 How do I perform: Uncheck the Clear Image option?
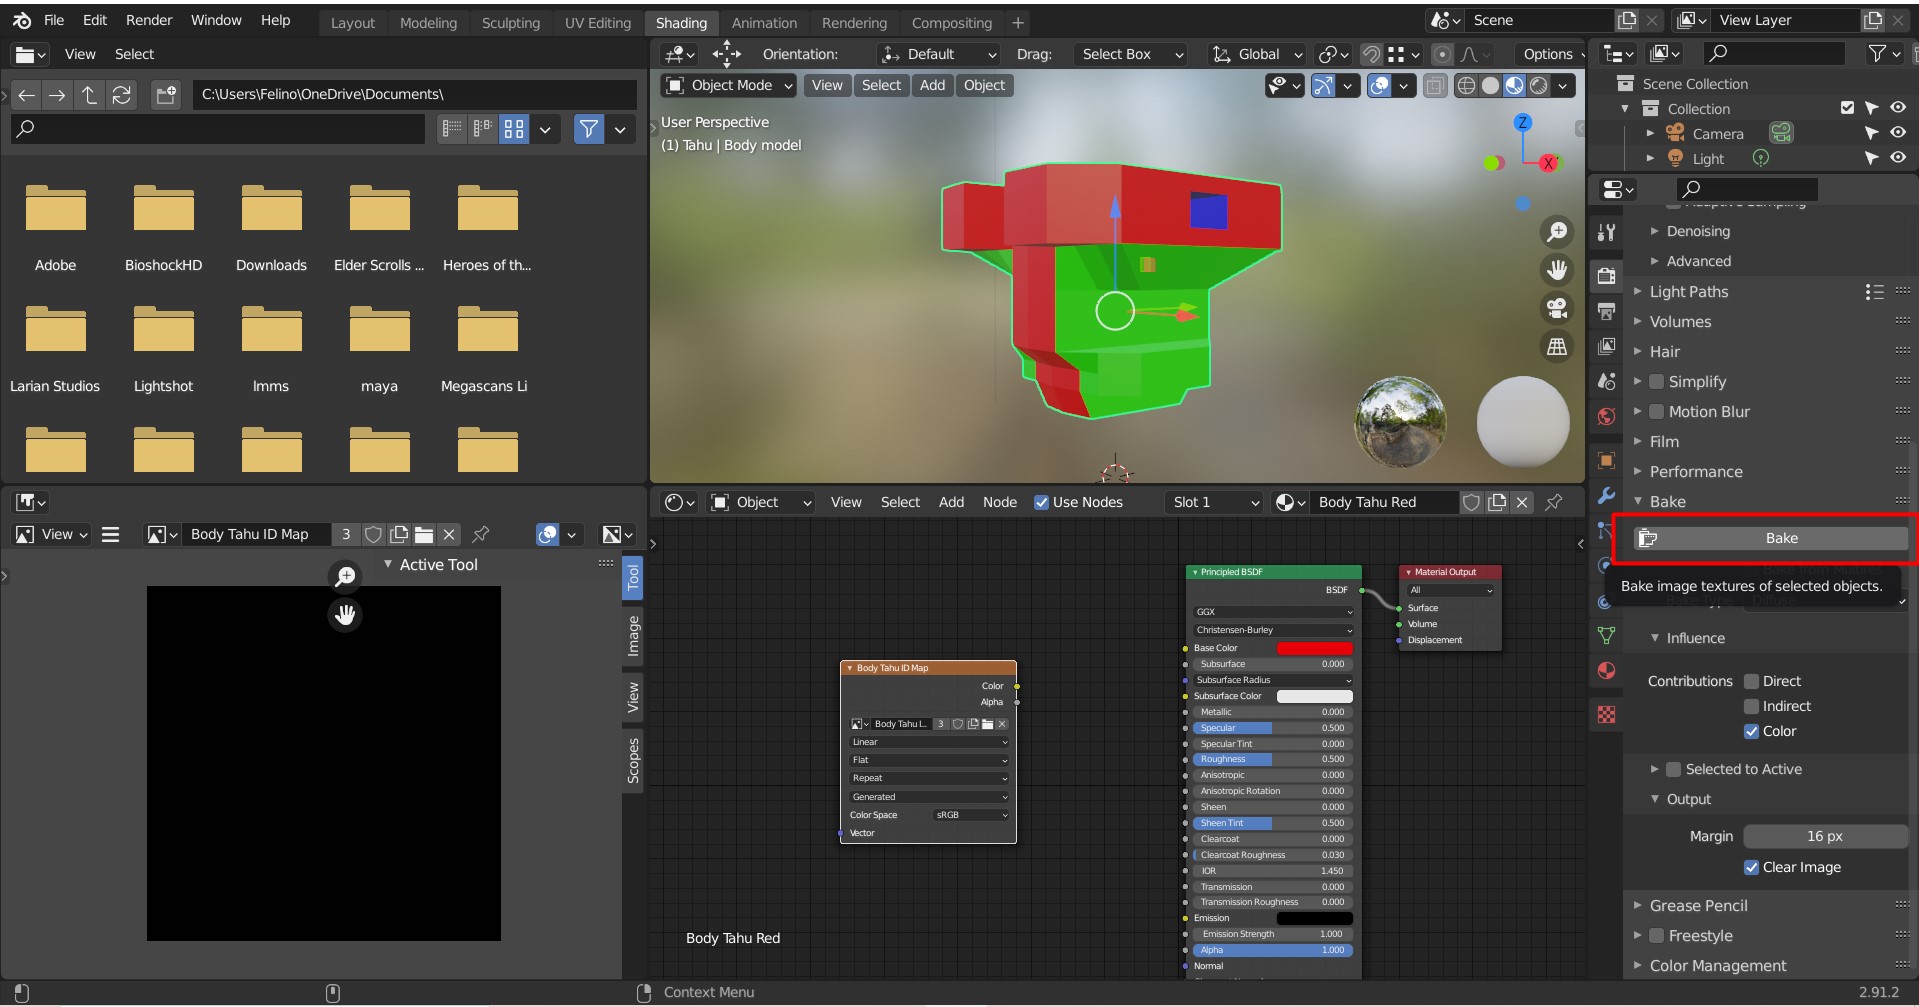[1751, 867]
